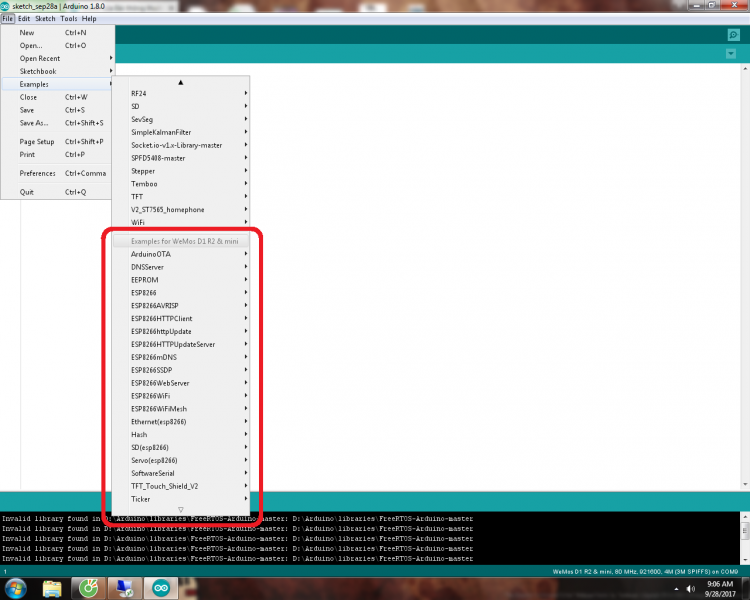Viewport: 750px width, 600px height.
Task: Open ESP8266WiFiMesh examples
Action: (181, 409)
